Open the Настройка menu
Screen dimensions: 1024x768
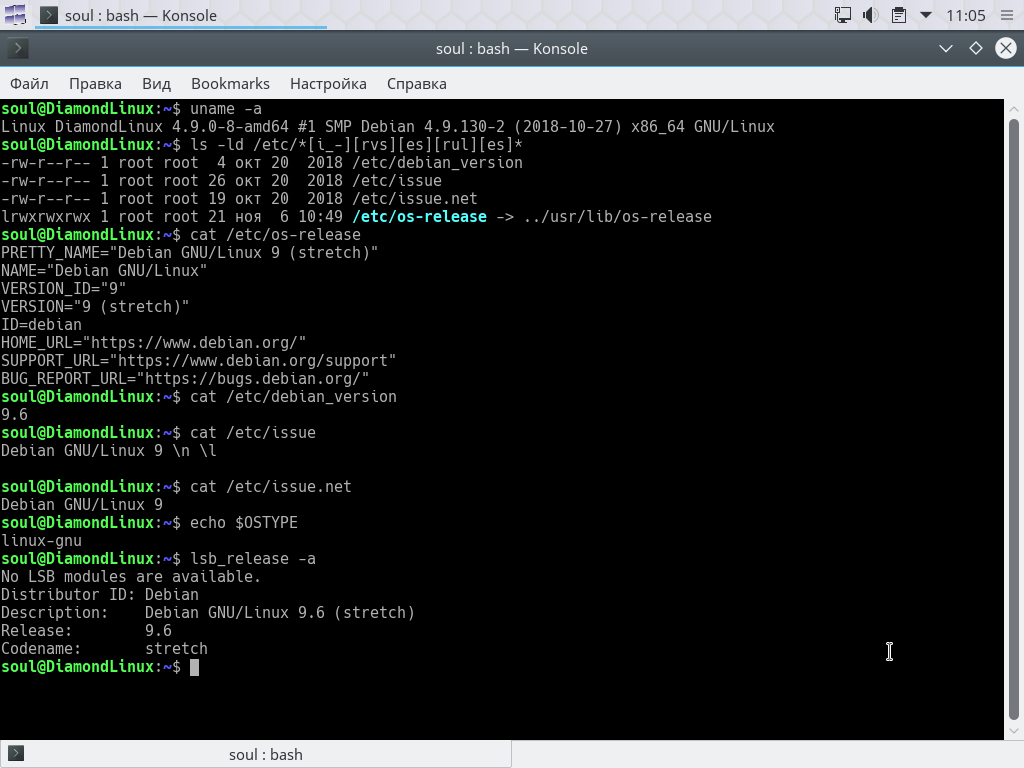(x=328, y=84)
